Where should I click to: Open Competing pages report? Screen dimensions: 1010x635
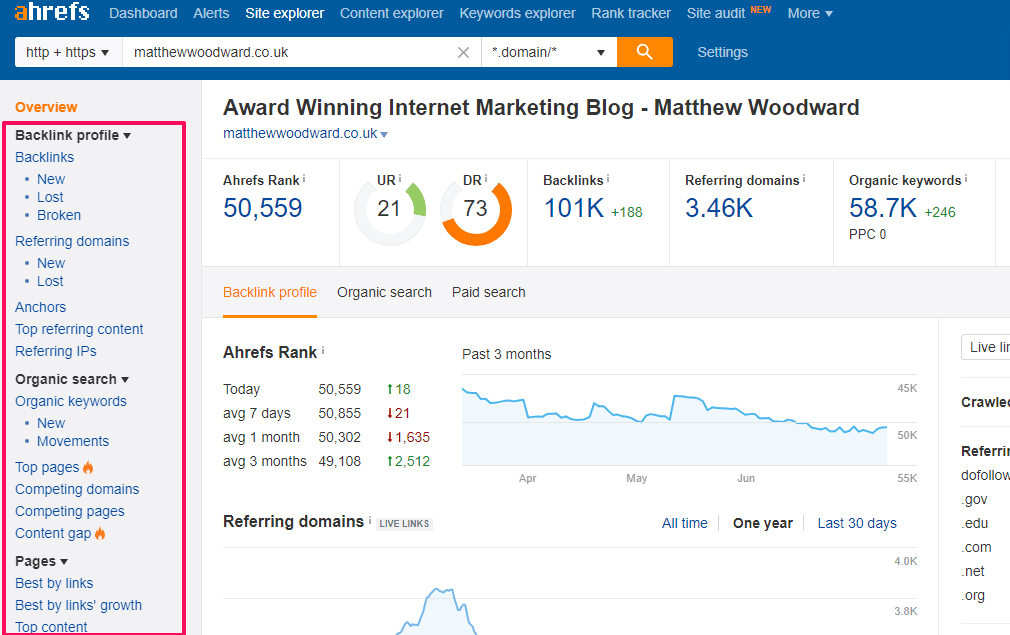(x=70, y=511)
